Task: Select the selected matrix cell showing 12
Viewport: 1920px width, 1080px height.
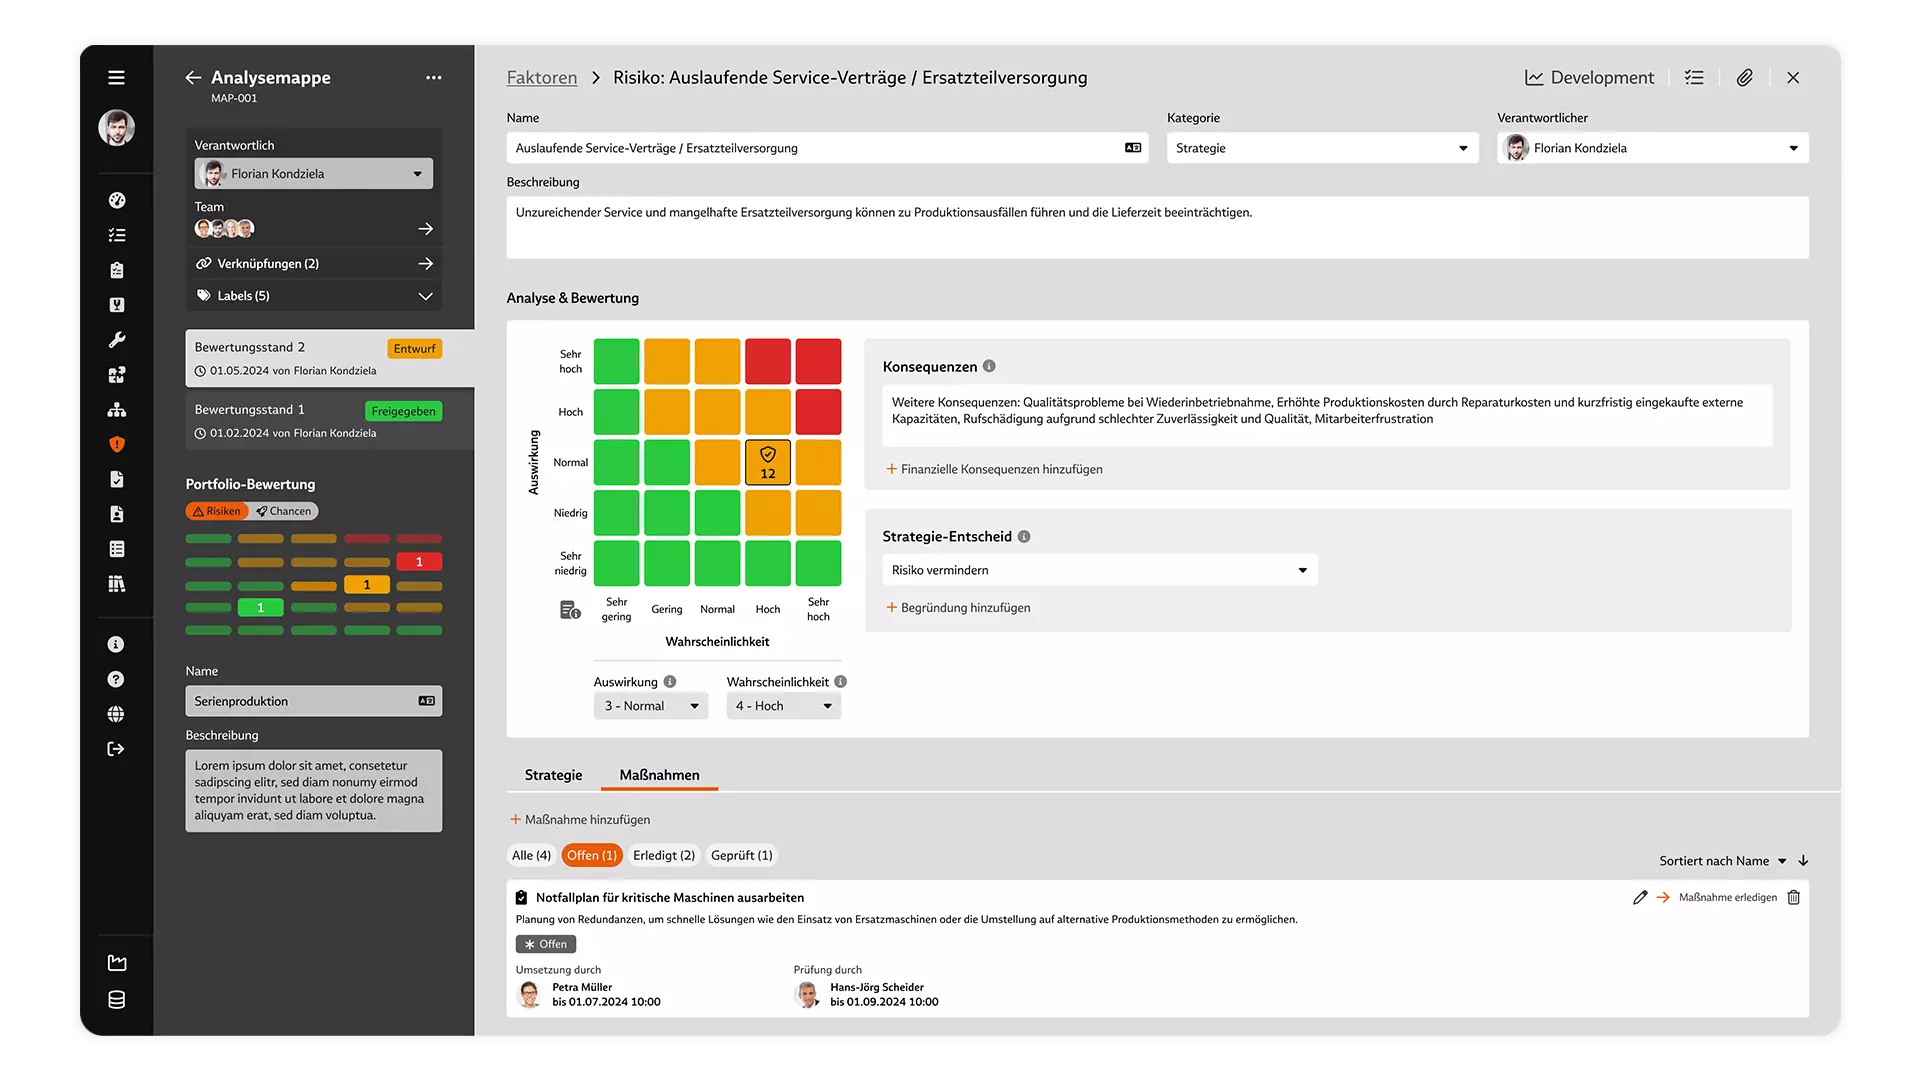Action: coord(767,462)
